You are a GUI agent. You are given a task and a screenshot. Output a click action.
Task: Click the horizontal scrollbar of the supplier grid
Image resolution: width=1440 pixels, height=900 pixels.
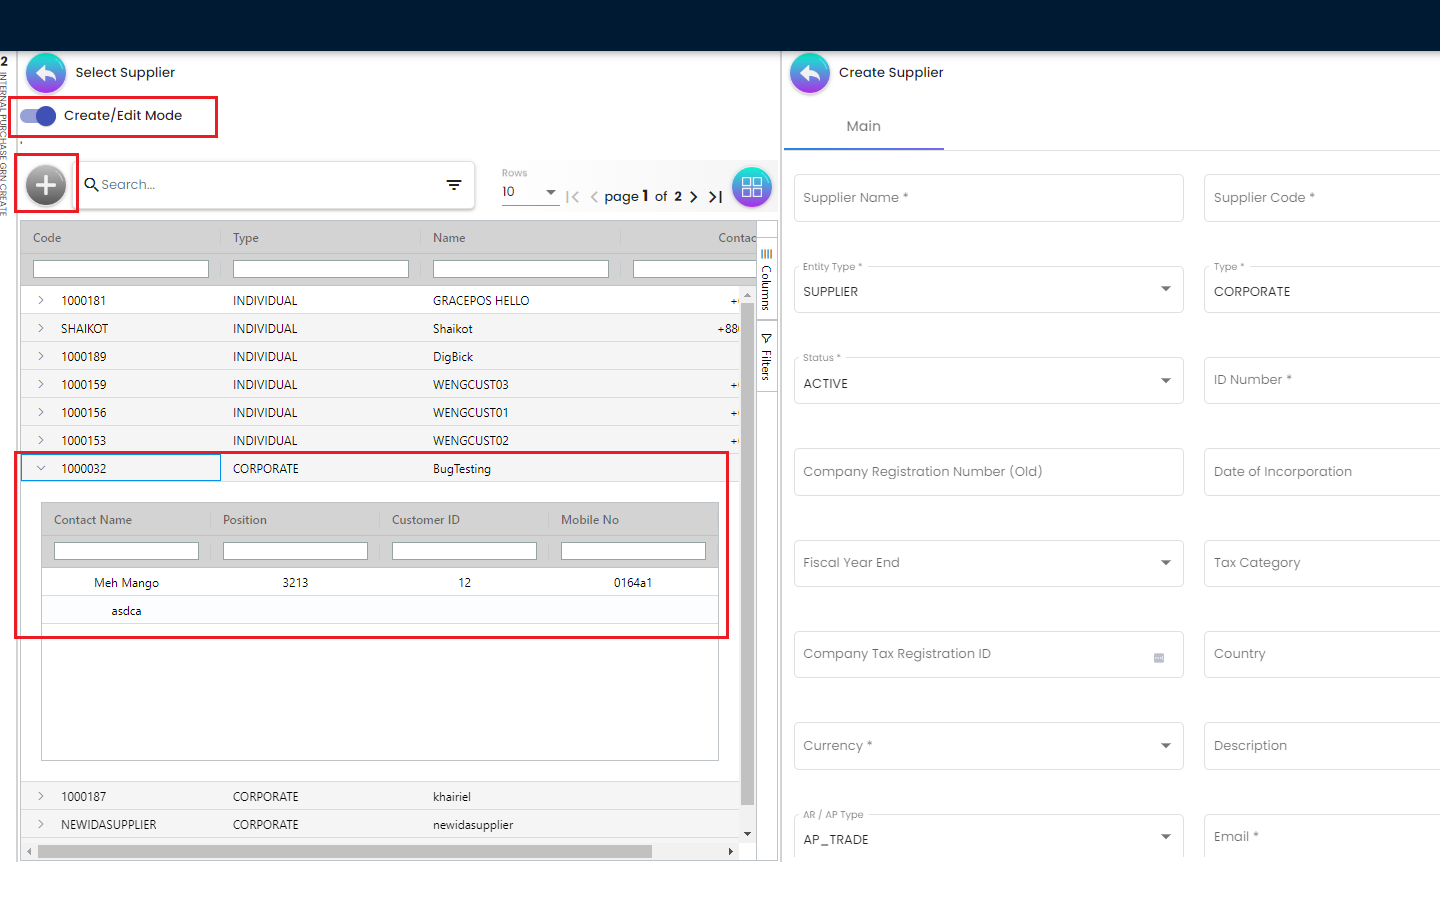point(345,852)
